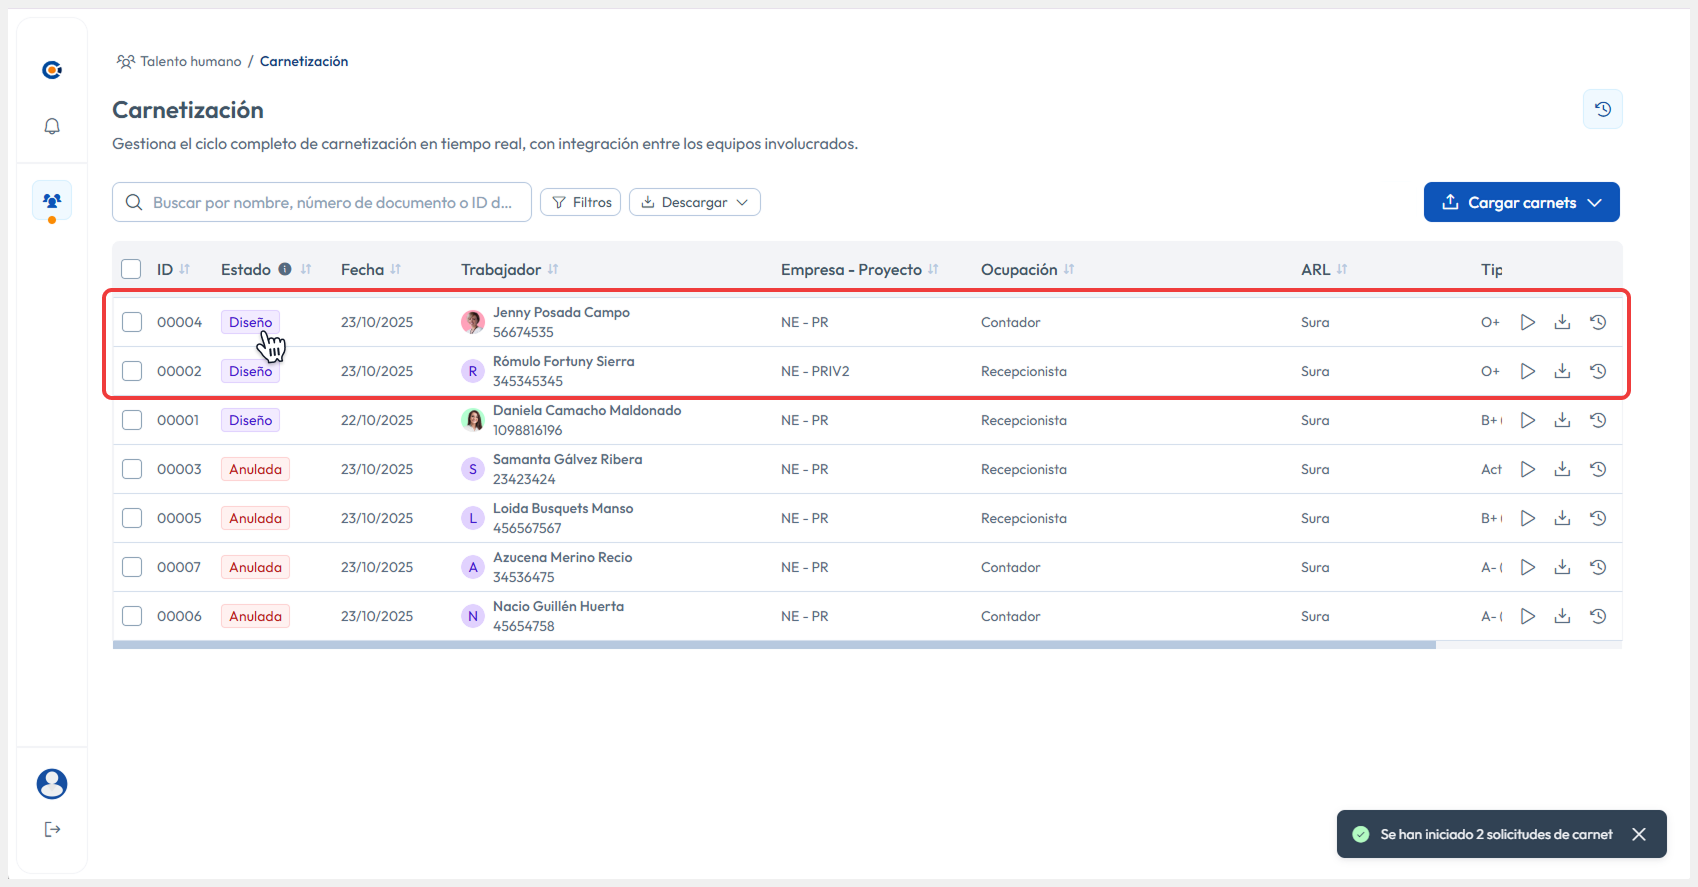Check the box for row ID 00004
This screenshot has height=887, width=1698.
pyautogui.click(x=132, y=322)
